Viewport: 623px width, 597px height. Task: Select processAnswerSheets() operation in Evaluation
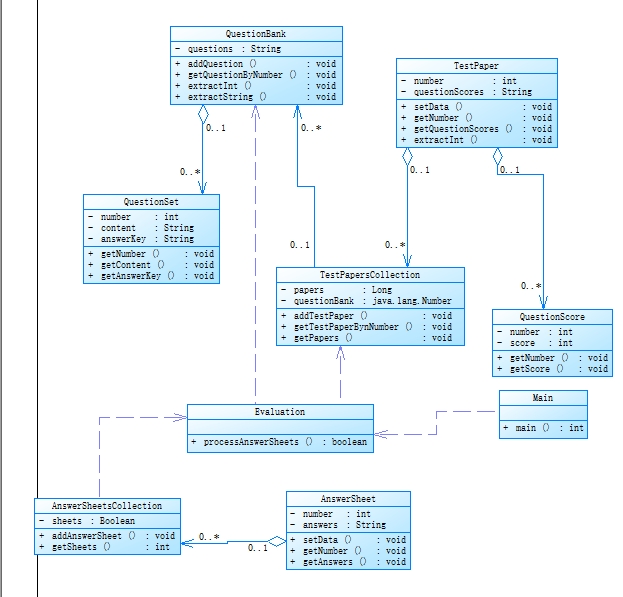click(x=279, y=442)
